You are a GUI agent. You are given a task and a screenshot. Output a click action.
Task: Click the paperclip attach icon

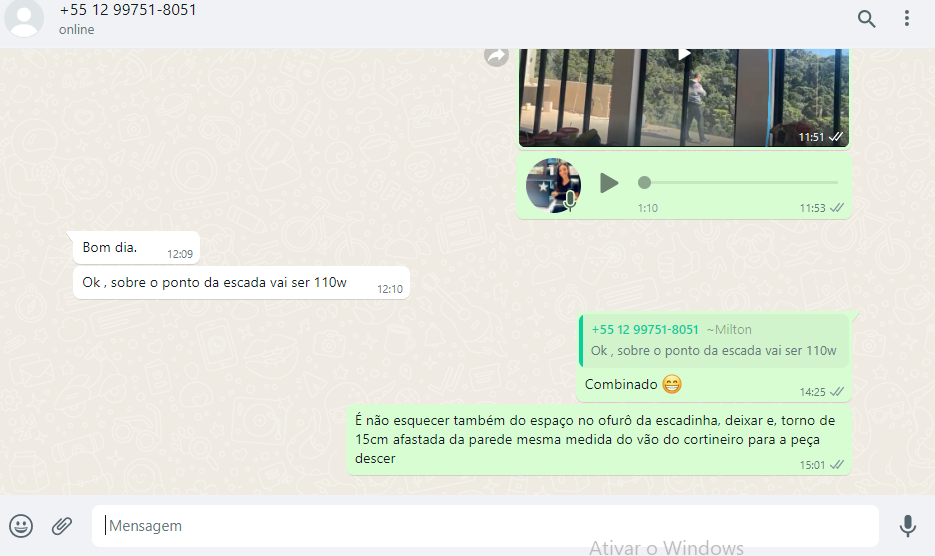tap(61, 526)
